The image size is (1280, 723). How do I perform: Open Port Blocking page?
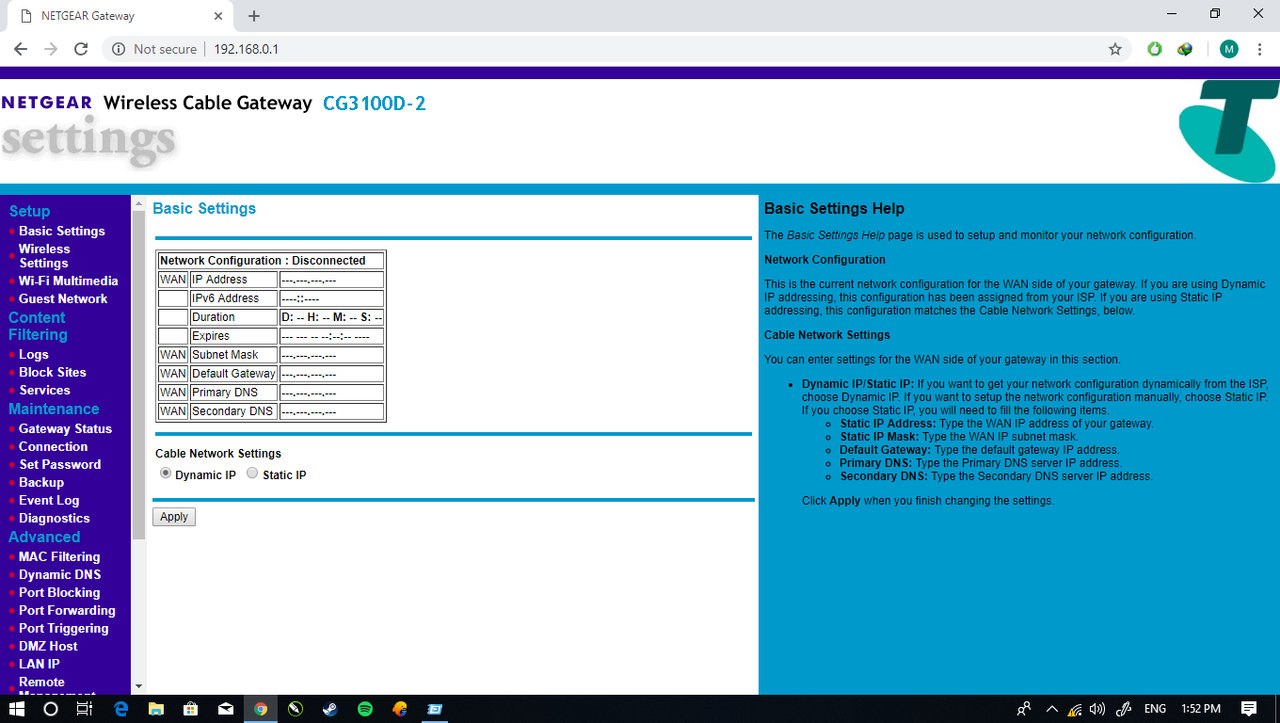[59, 593]
